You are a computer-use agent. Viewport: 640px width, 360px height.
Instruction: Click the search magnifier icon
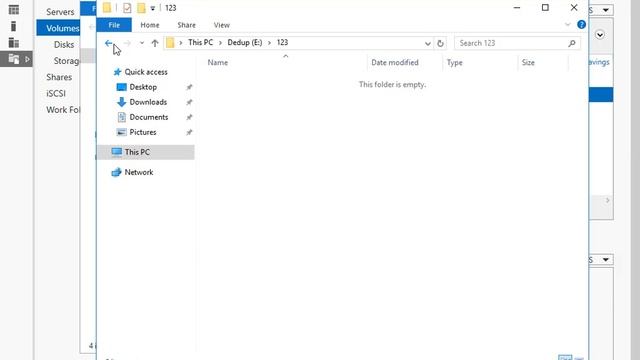pos(572,43)
